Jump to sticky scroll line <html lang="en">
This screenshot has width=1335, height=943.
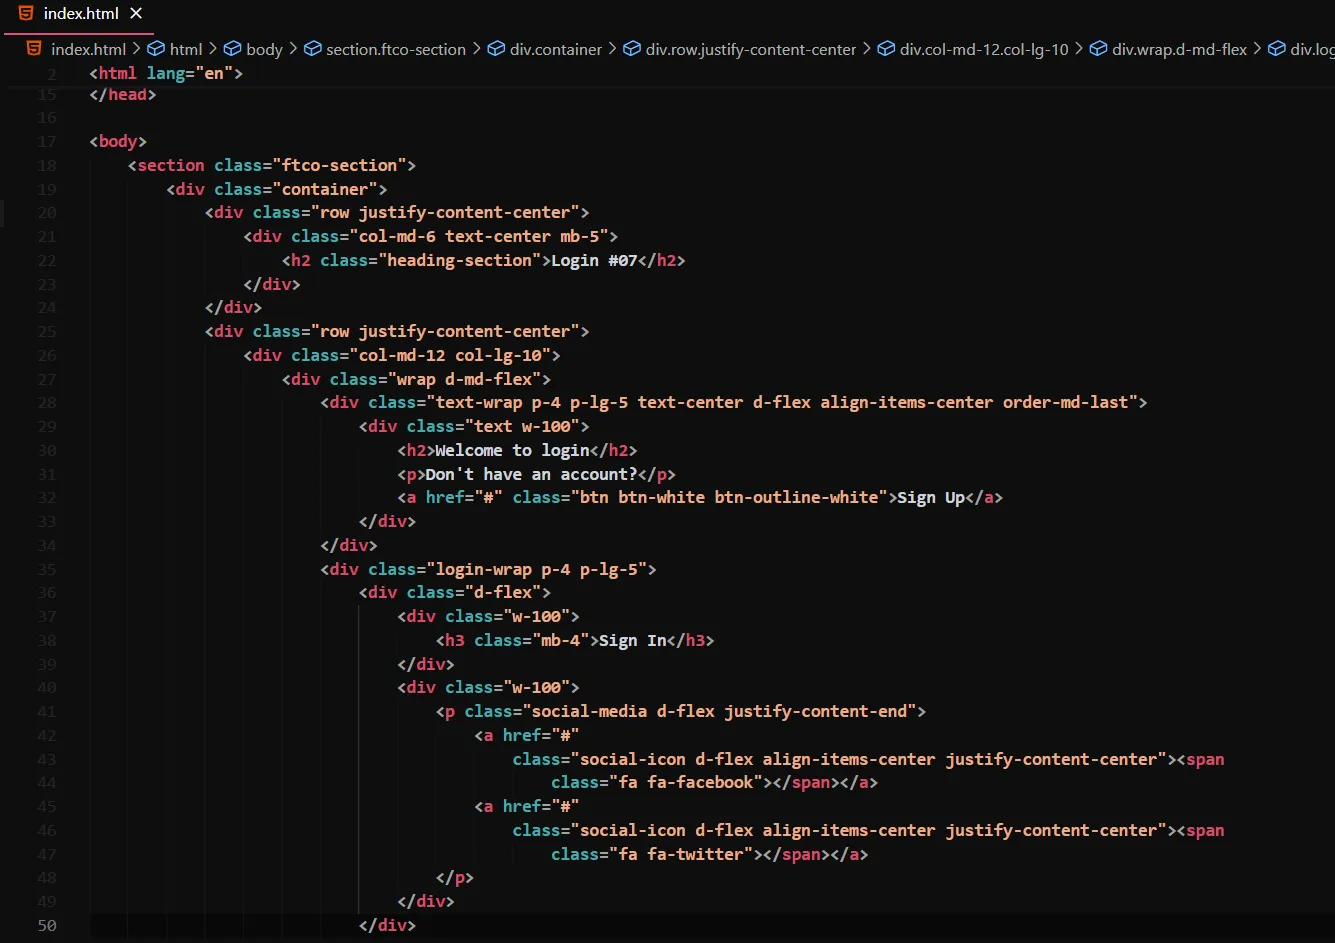click(166, 74)
